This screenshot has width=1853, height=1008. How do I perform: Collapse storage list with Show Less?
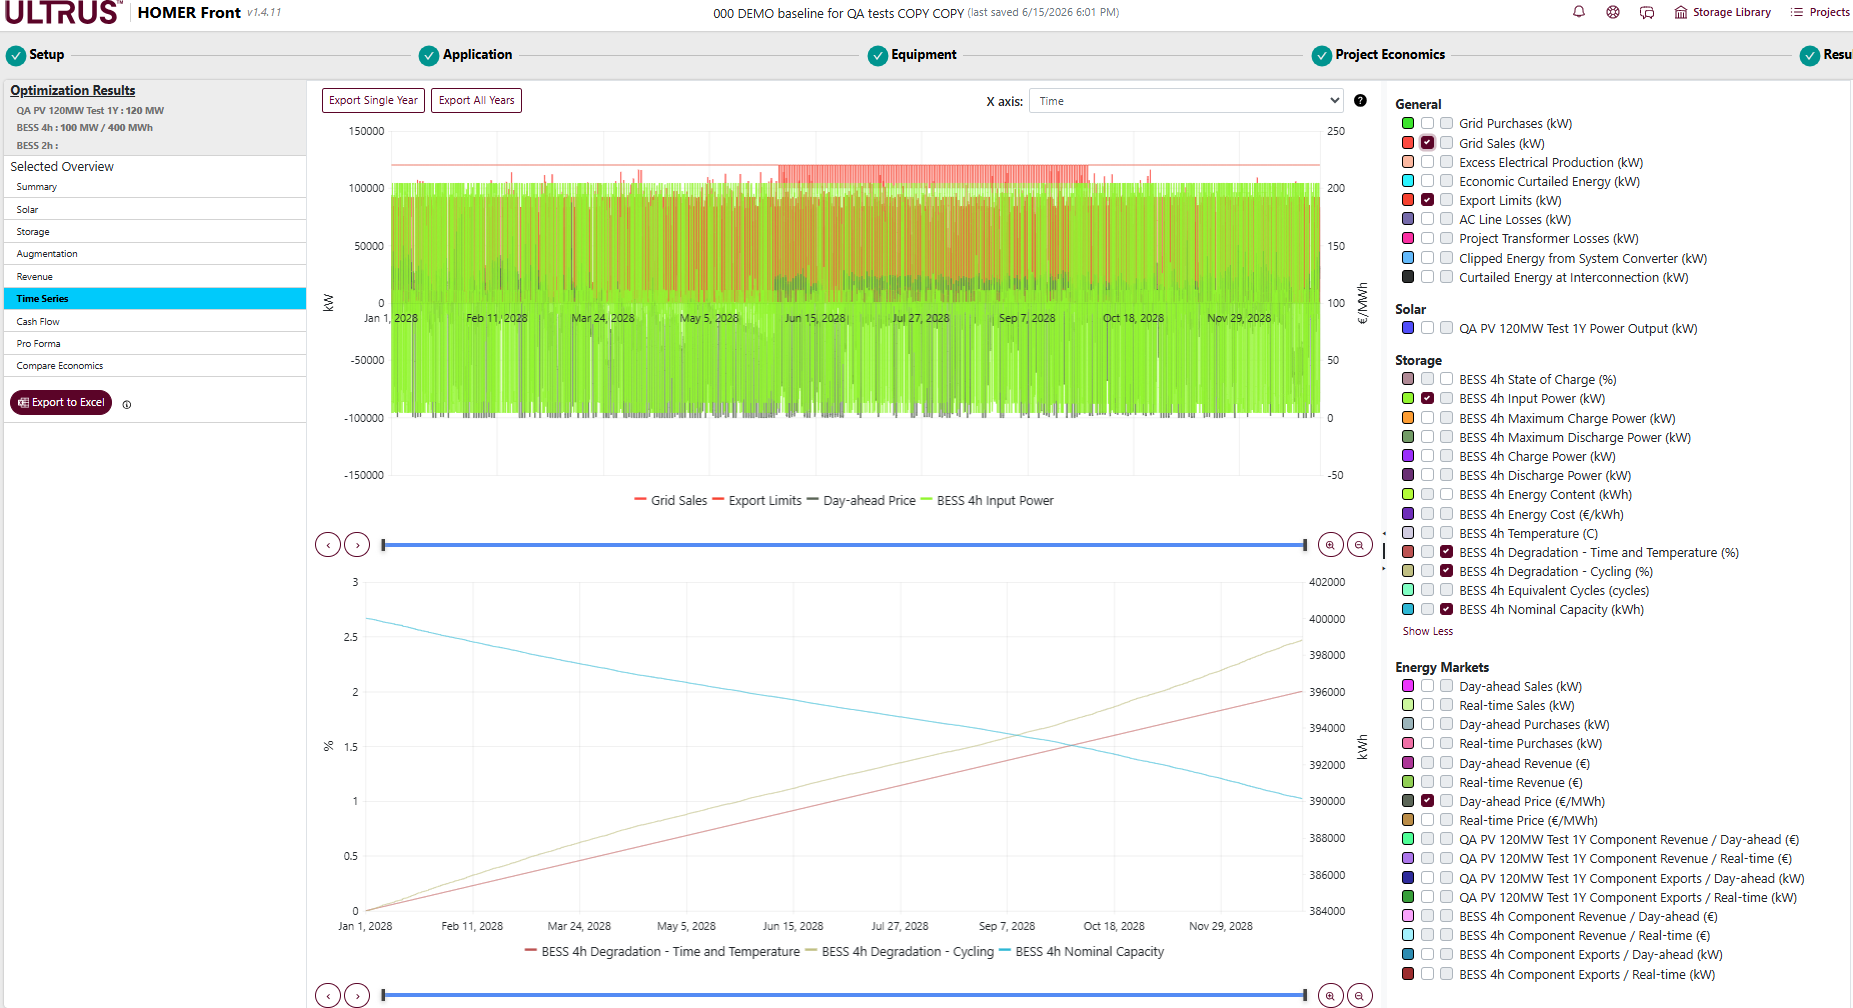tap(1427, 631)
